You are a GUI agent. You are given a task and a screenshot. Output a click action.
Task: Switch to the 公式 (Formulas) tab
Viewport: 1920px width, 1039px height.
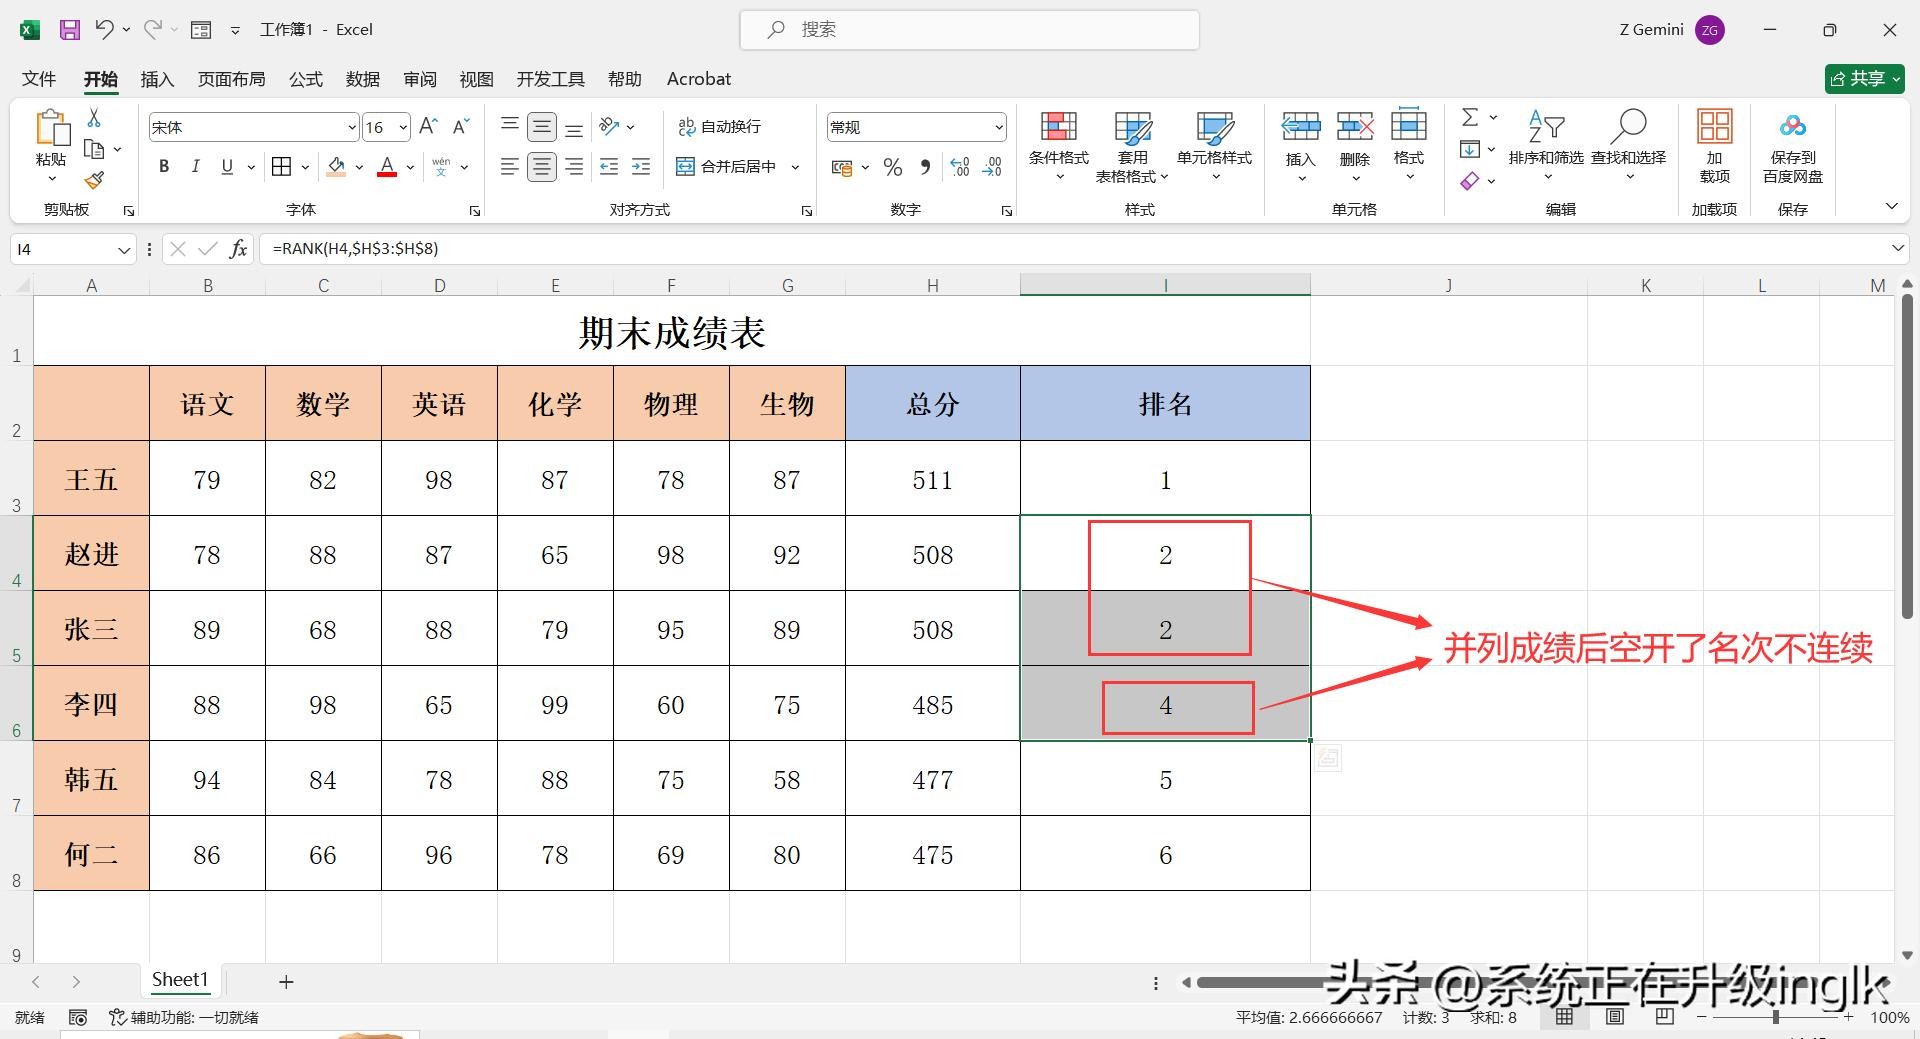click(305, 79)
